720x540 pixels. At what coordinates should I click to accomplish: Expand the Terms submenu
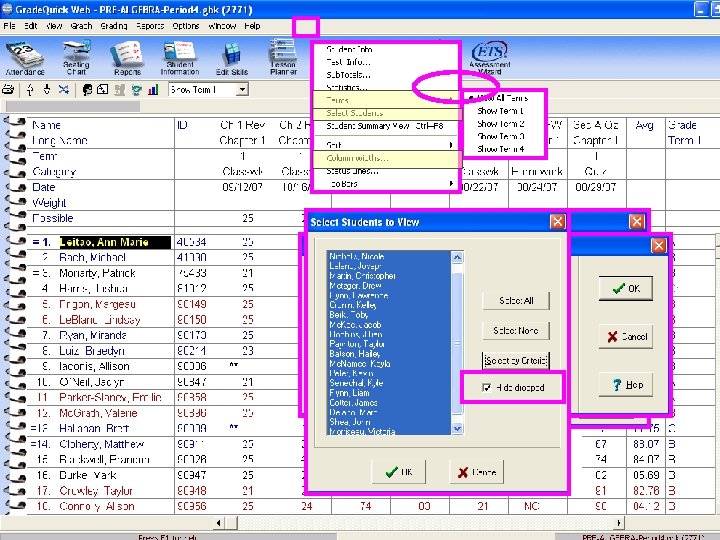point(386,100)
